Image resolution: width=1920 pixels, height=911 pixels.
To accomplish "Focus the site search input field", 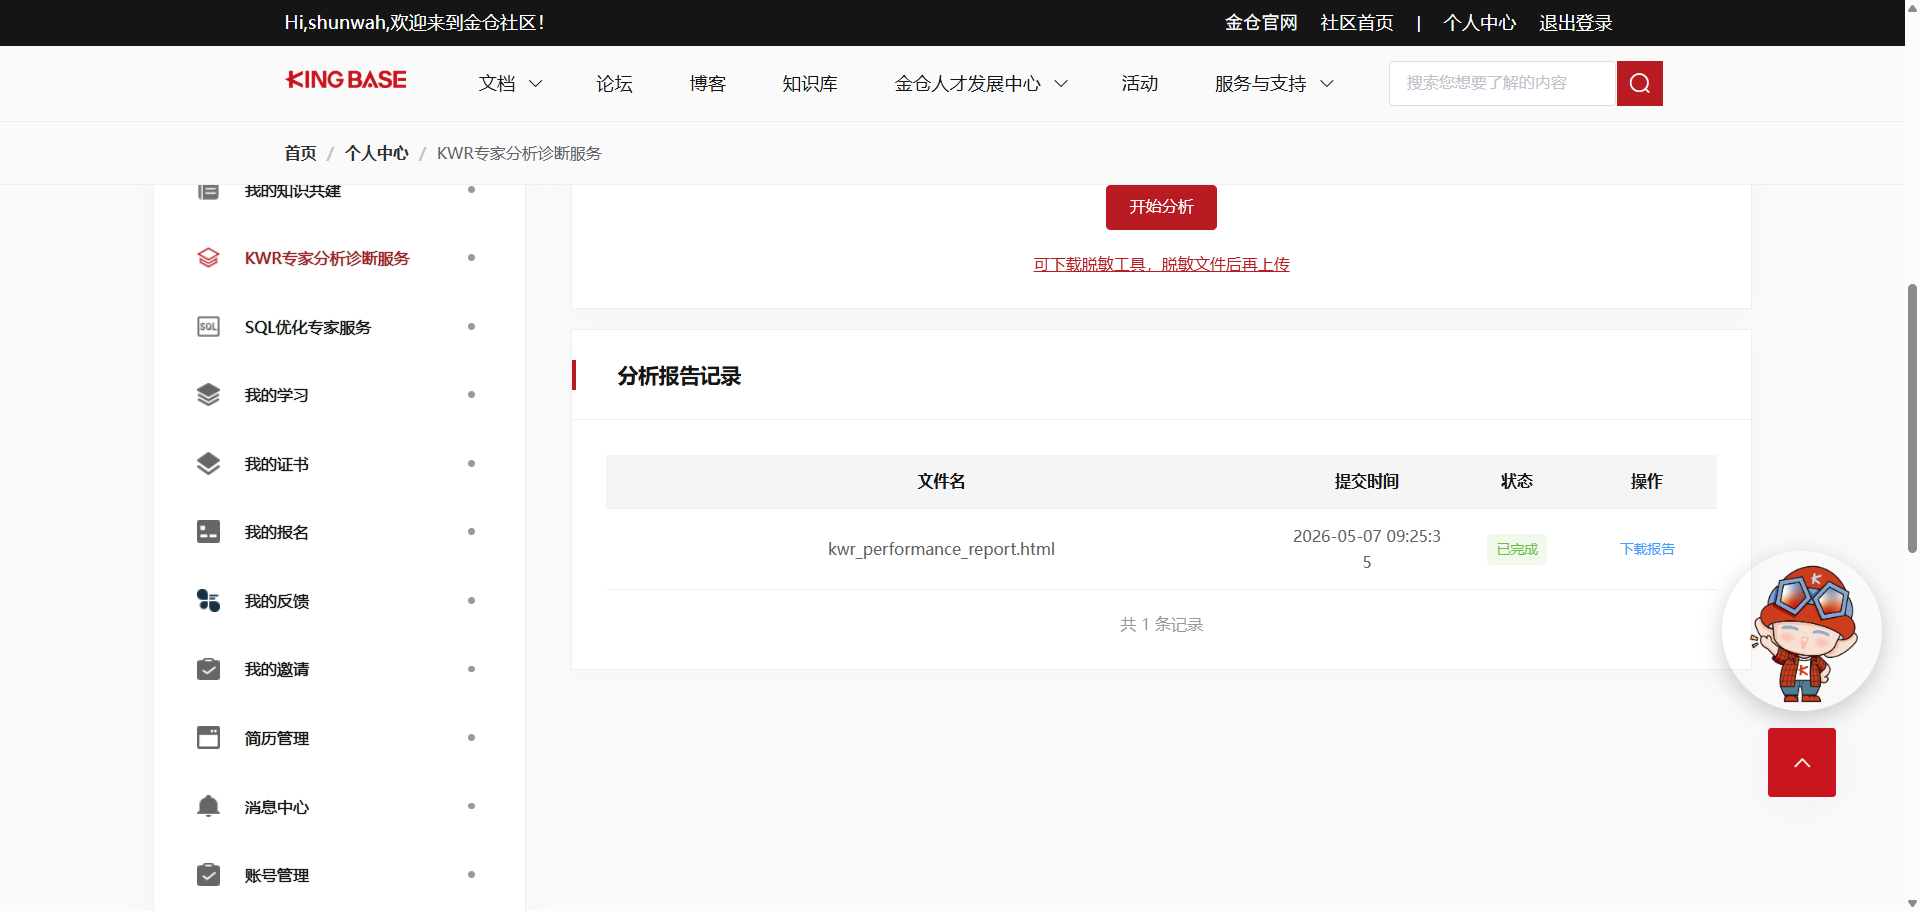I will point(1503,83).
